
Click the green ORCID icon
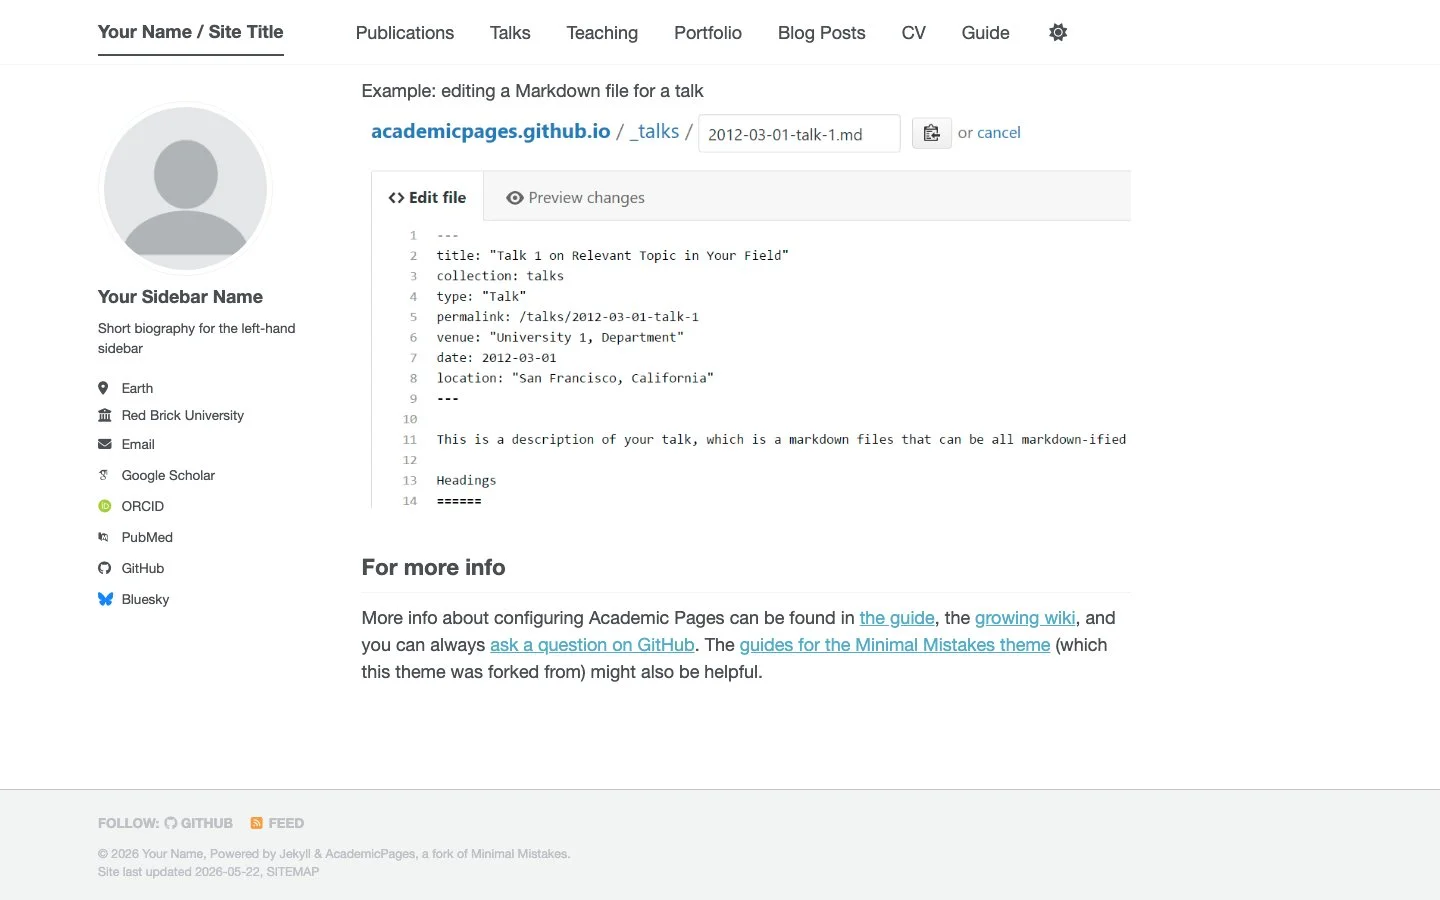coord(105,506)
